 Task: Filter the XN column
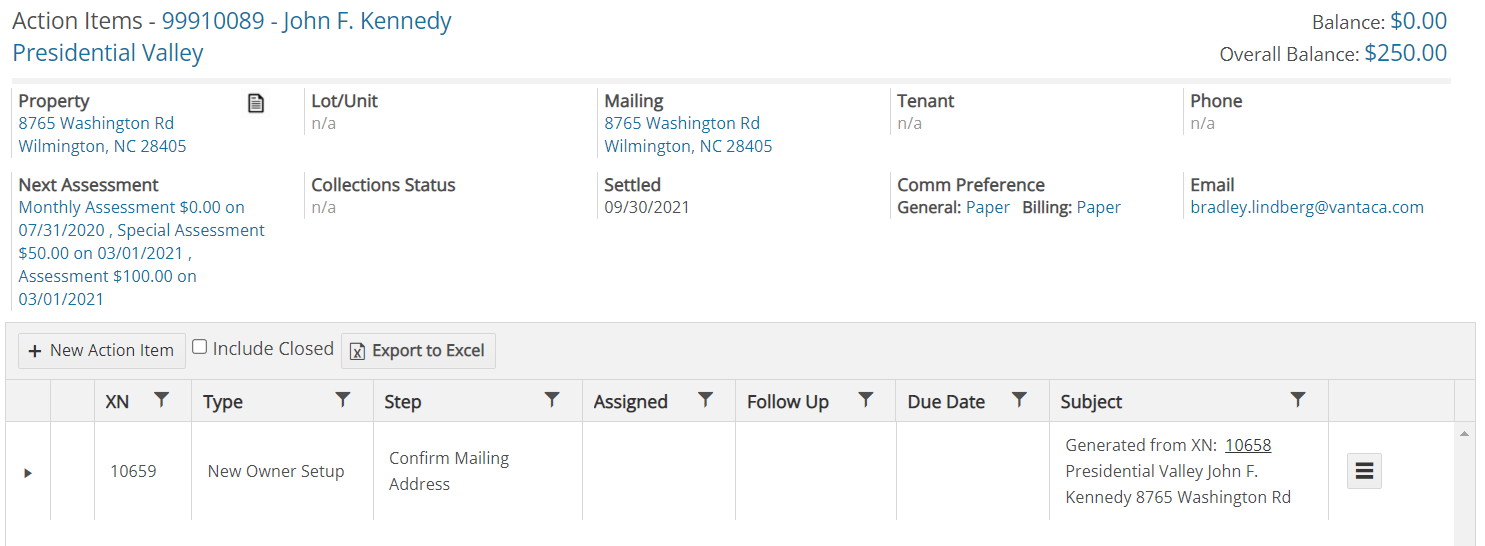pos(162,400)
